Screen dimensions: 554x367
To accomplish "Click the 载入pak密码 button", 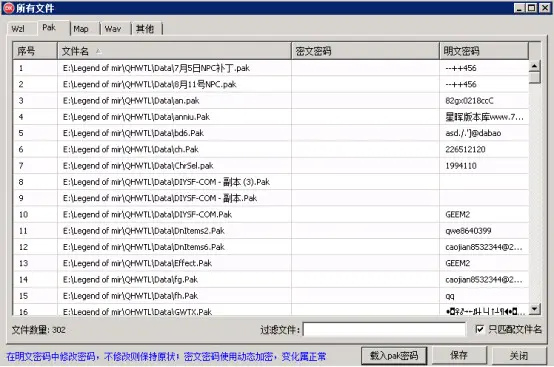I will [x=394, y=355].
